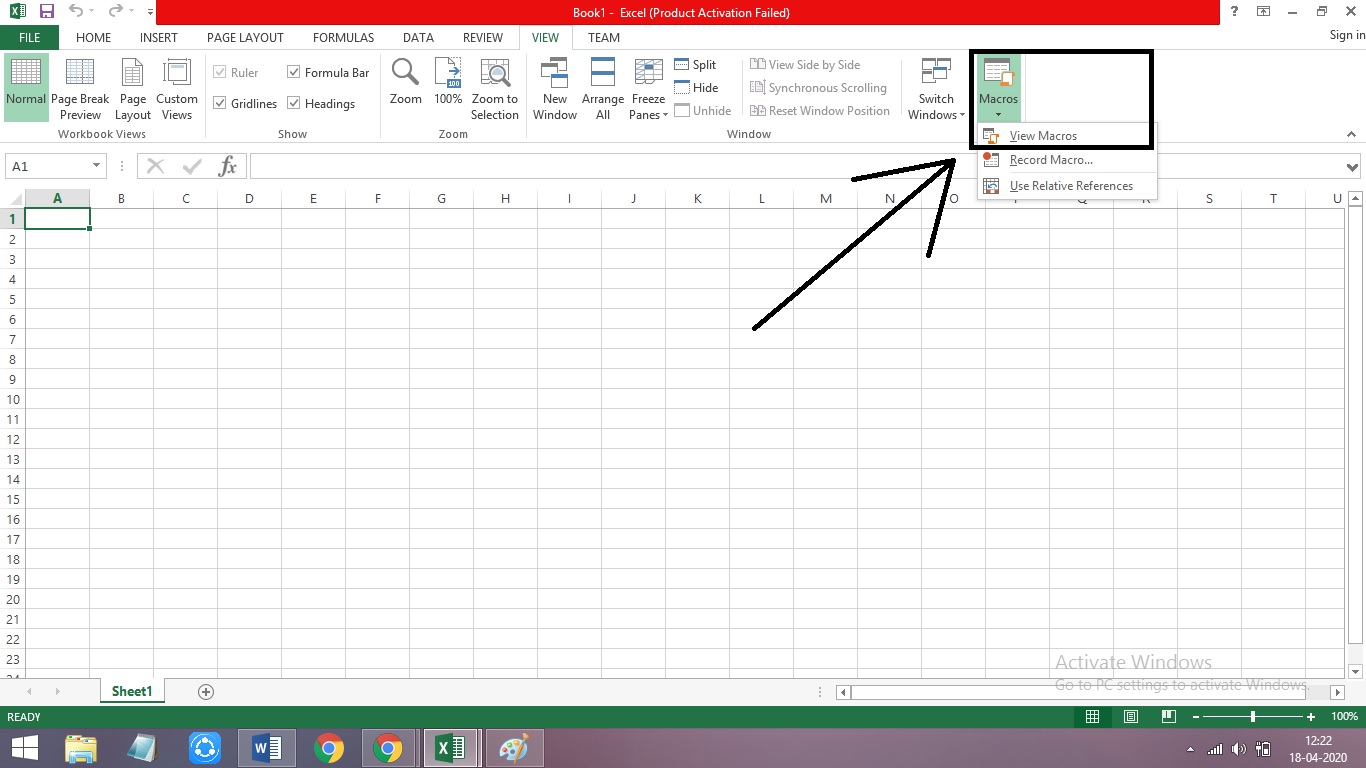Open Ribbon Display Options button
1366x768 pixels.
(1264, 12)
